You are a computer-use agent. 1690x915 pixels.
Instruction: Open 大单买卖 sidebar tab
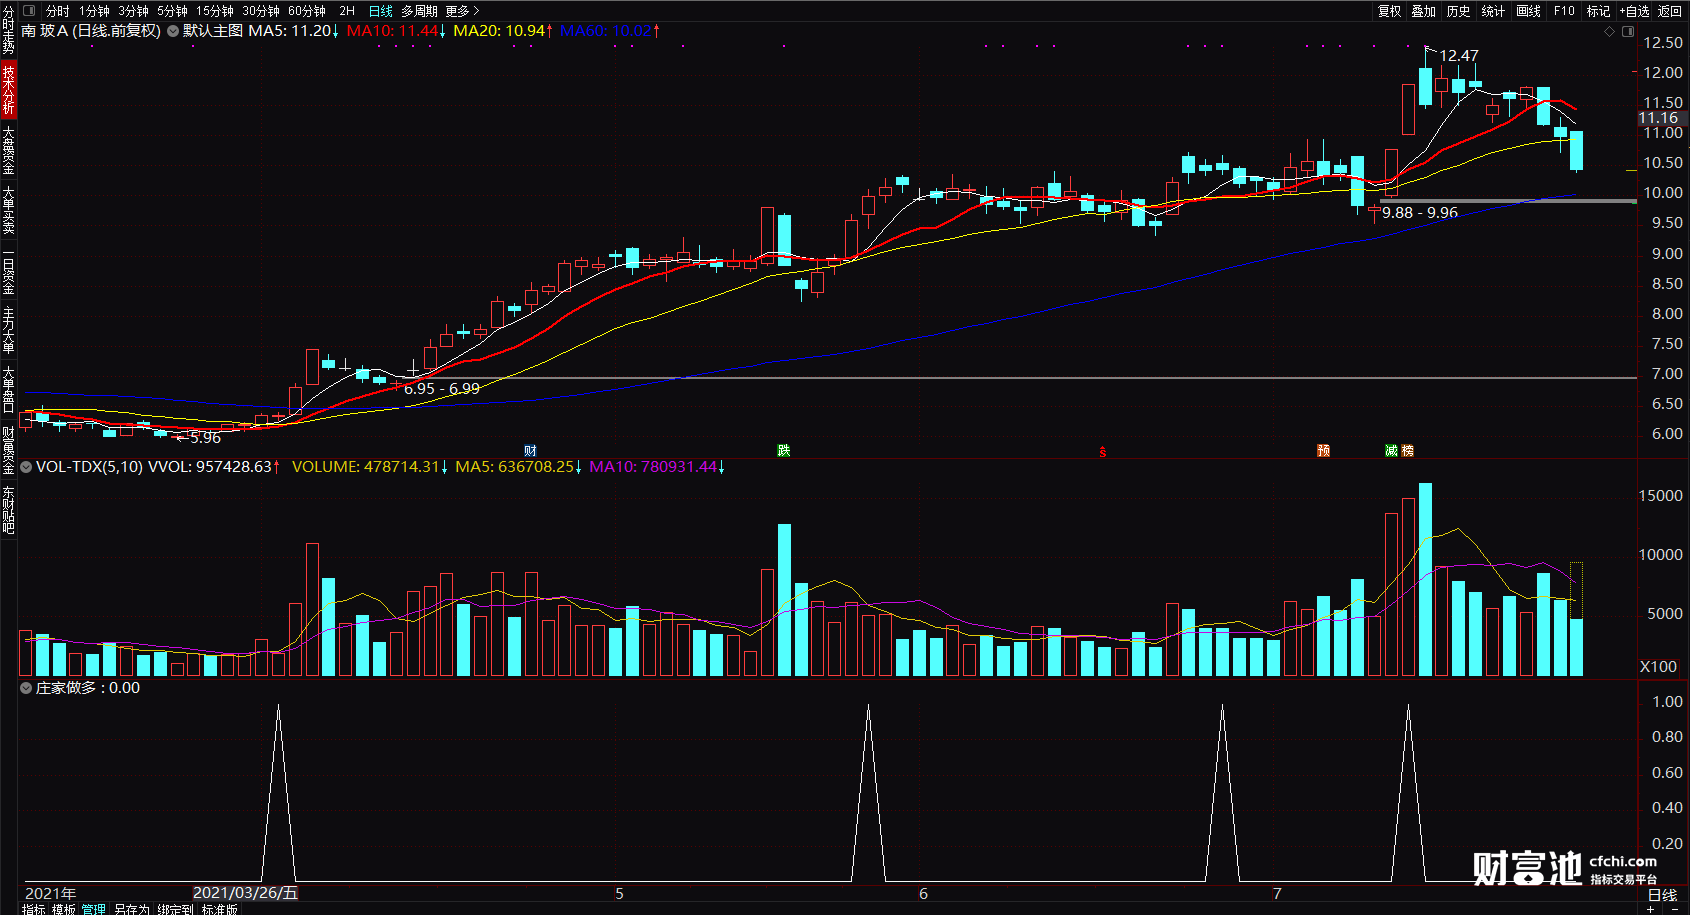click(8, 210)
